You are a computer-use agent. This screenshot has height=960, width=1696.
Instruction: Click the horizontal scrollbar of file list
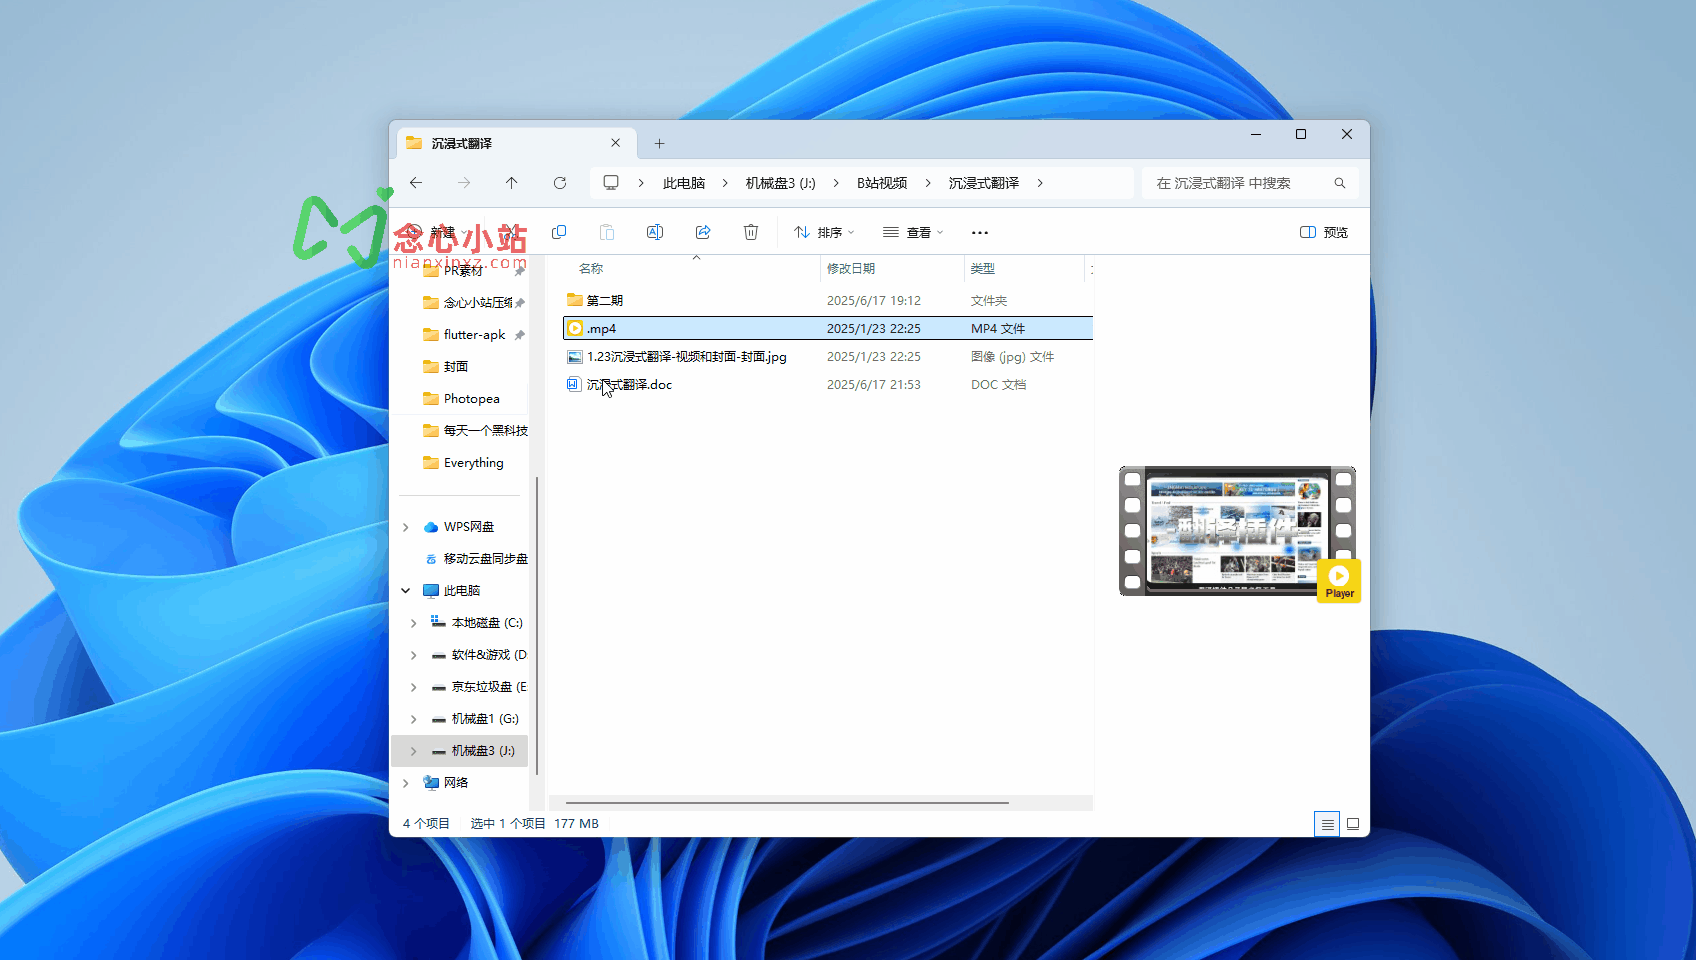point(787,802)
